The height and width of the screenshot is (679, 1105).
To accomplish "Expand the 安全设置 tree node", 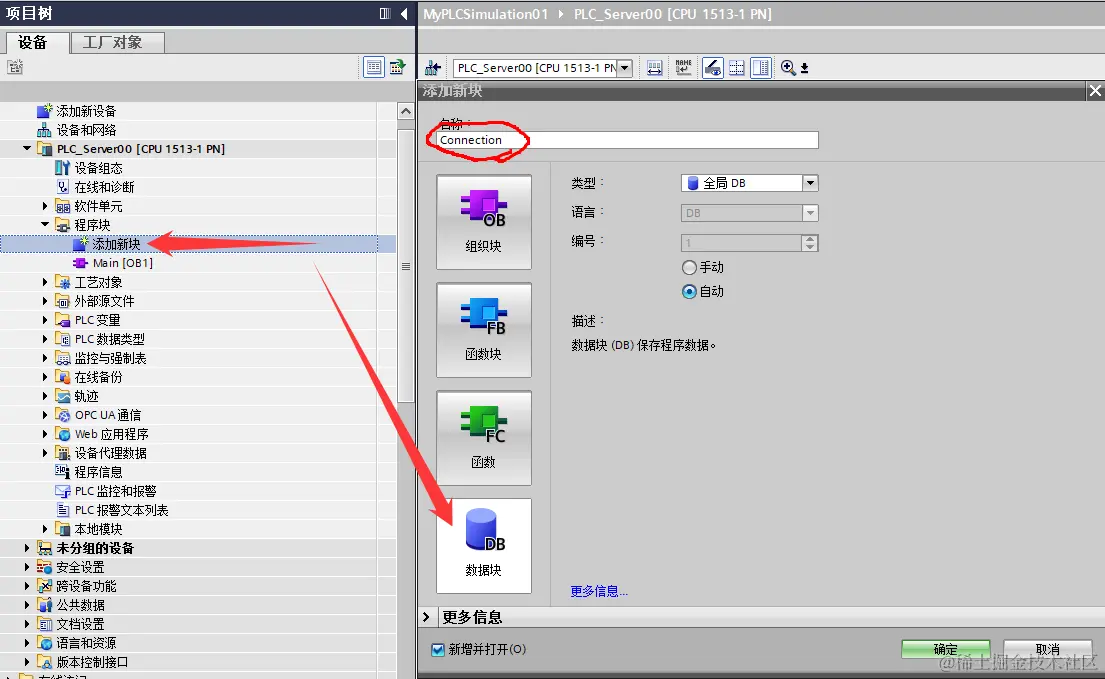I will (x=27, y=567).
